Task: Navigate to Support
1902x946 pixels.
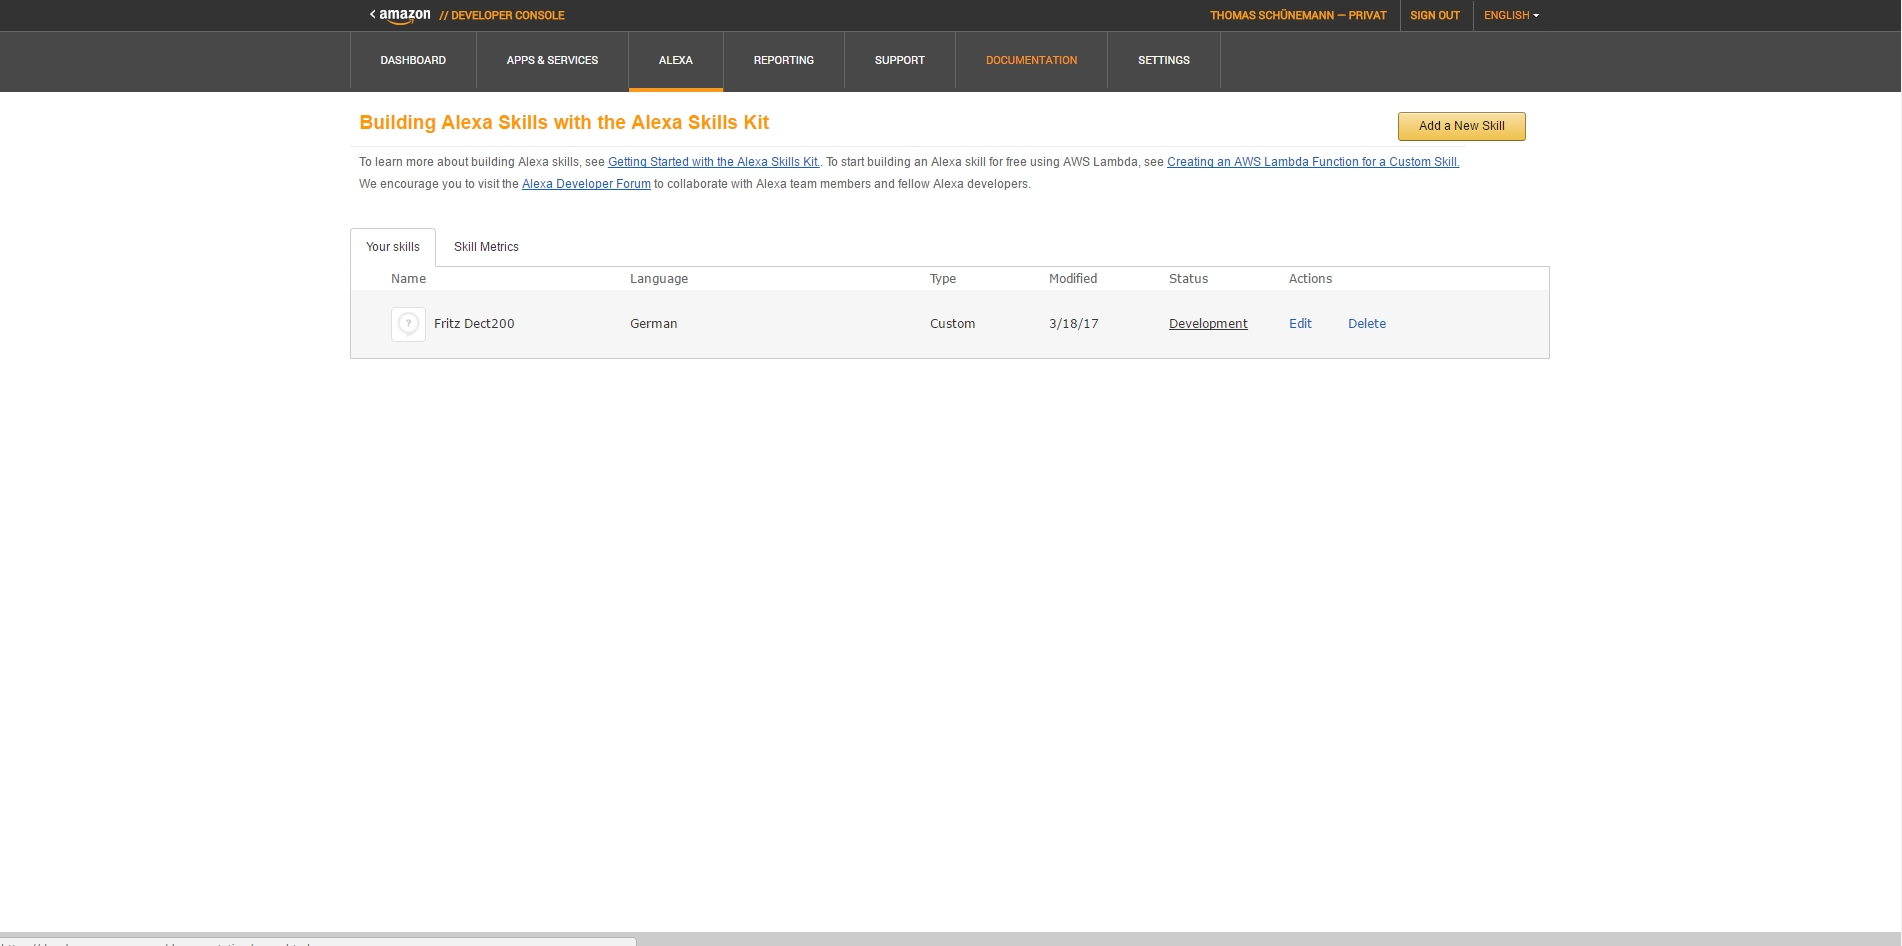Action: coord(899,60)
